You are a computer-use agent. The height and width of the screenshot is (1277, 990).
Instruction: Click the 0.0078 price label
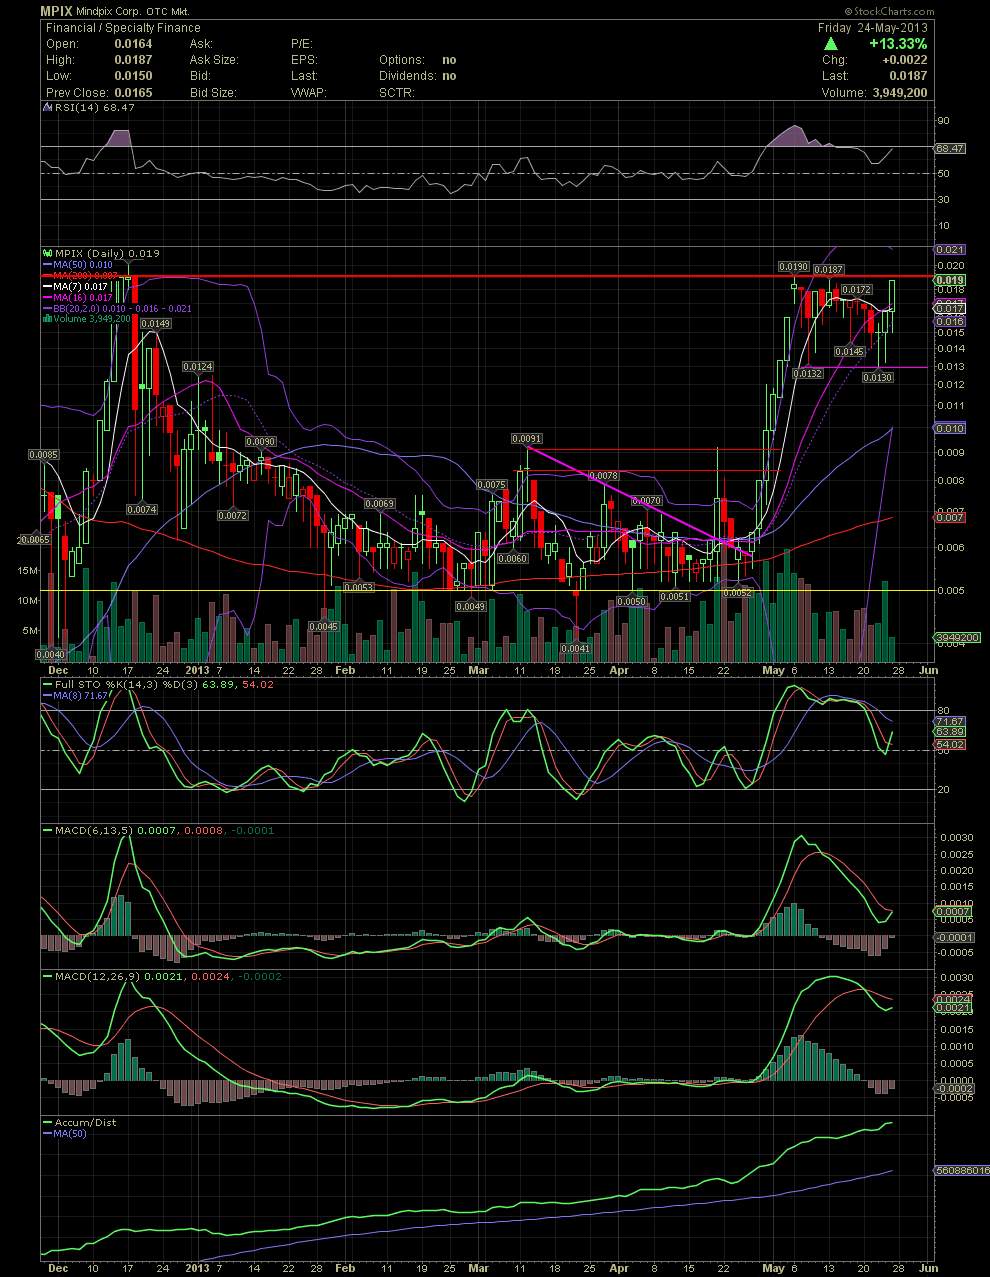pyautogui.click(x=603, y=476)
